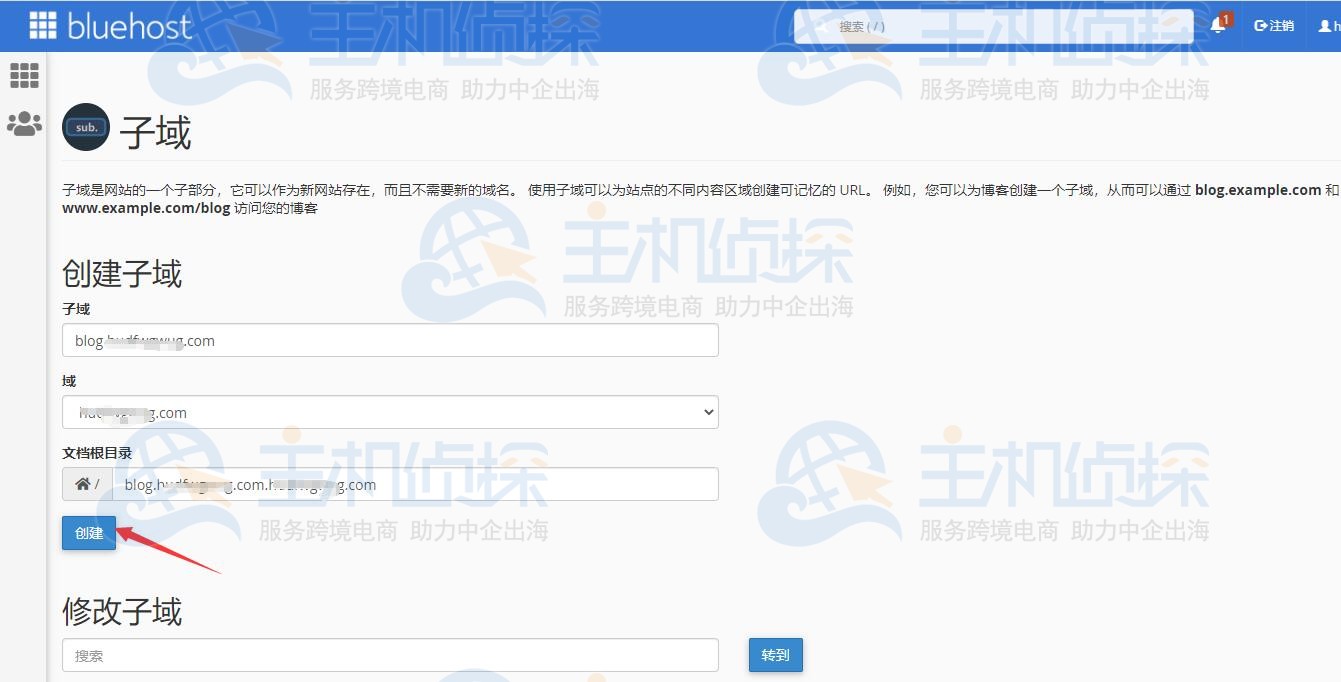Click the Bluehost logo in top bar
1341x682 pixels.
click(126, 26)
